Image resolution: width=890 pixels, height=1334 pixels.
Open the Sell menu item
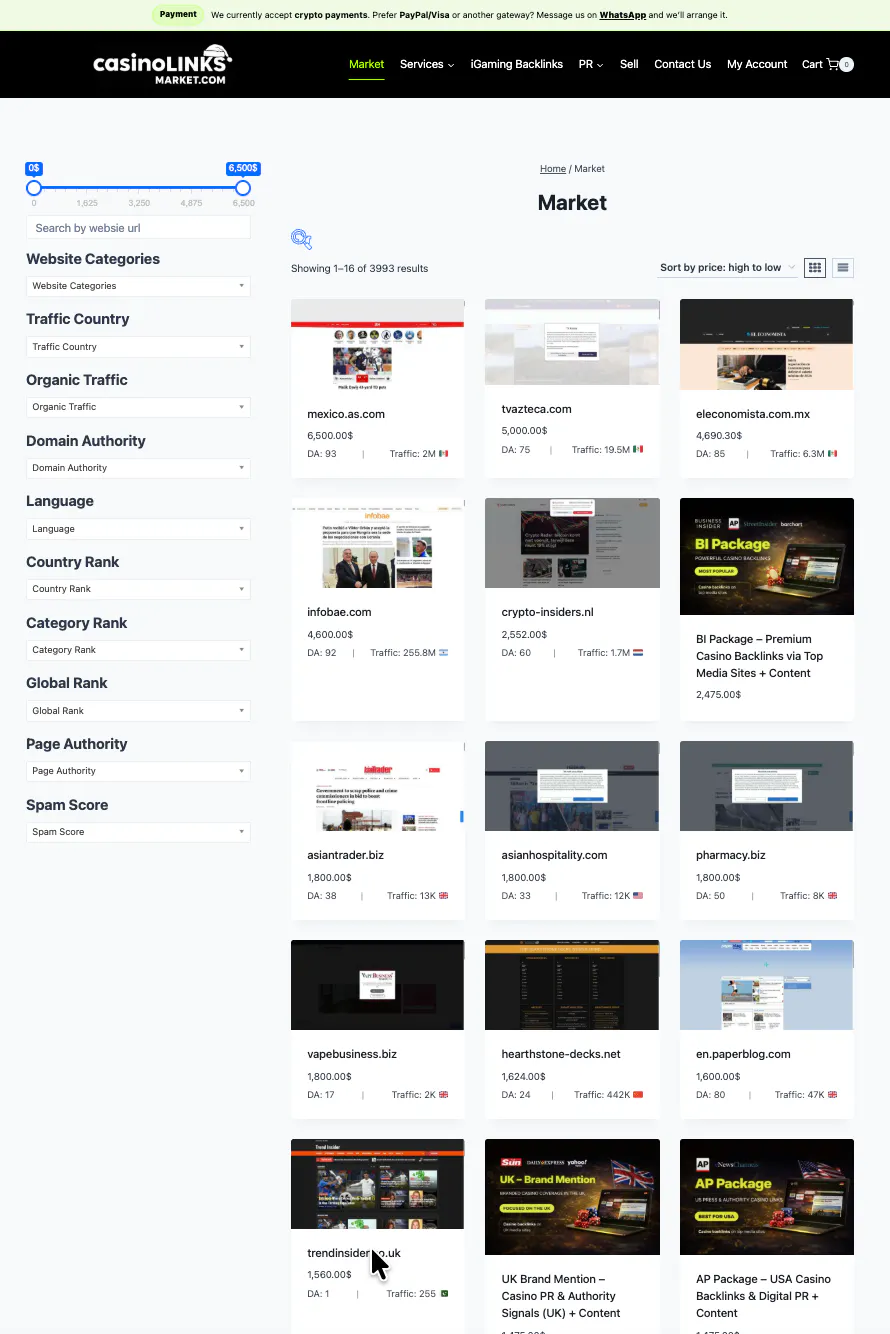[x=629, y=64]
